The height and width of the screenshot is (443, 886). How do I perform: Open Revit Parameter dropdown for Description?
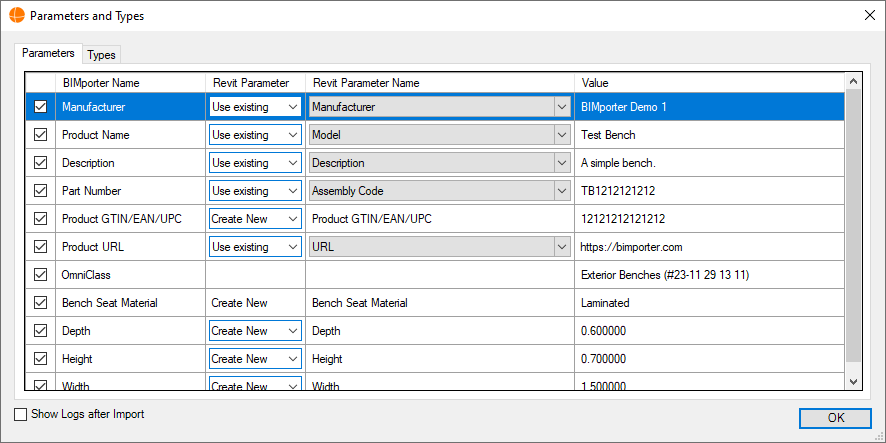(255, 163)
